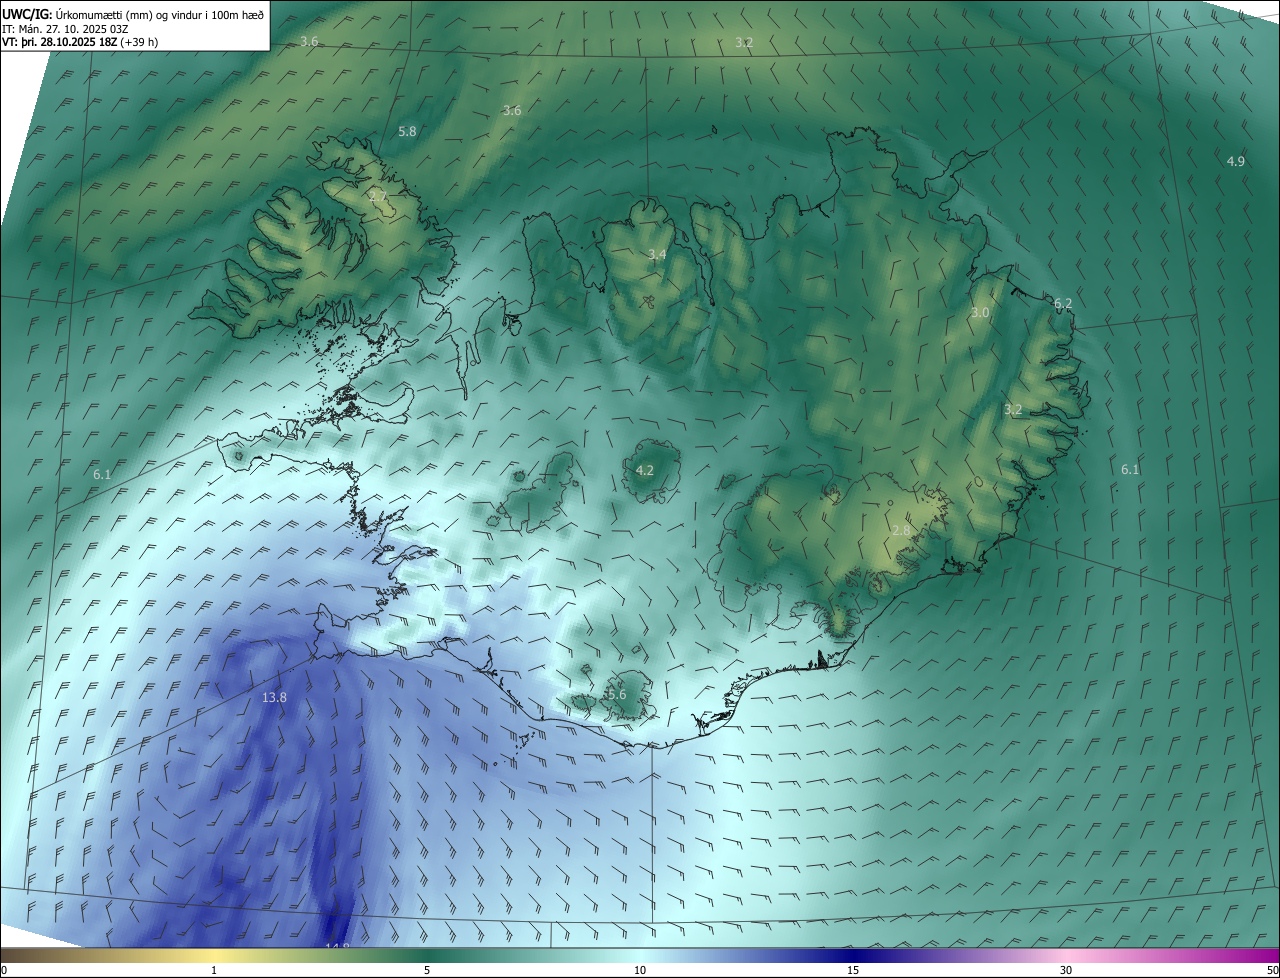The height and width of the screenshot is (978, 1280).
Task: Click the 5.8 value label on the map
Action: (407, 131)
